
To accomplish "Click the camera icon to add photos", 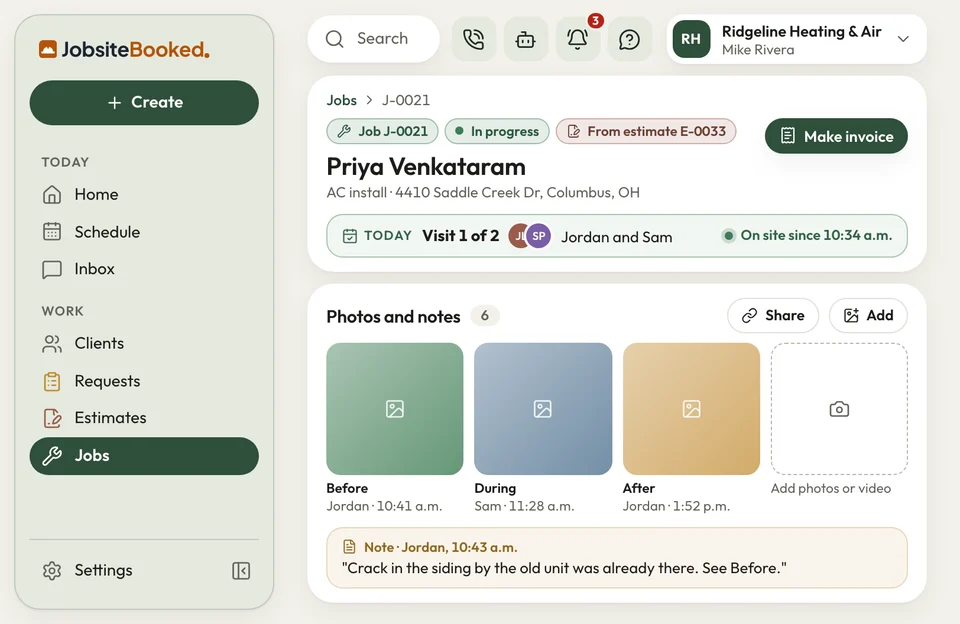I will click(839, 409).
